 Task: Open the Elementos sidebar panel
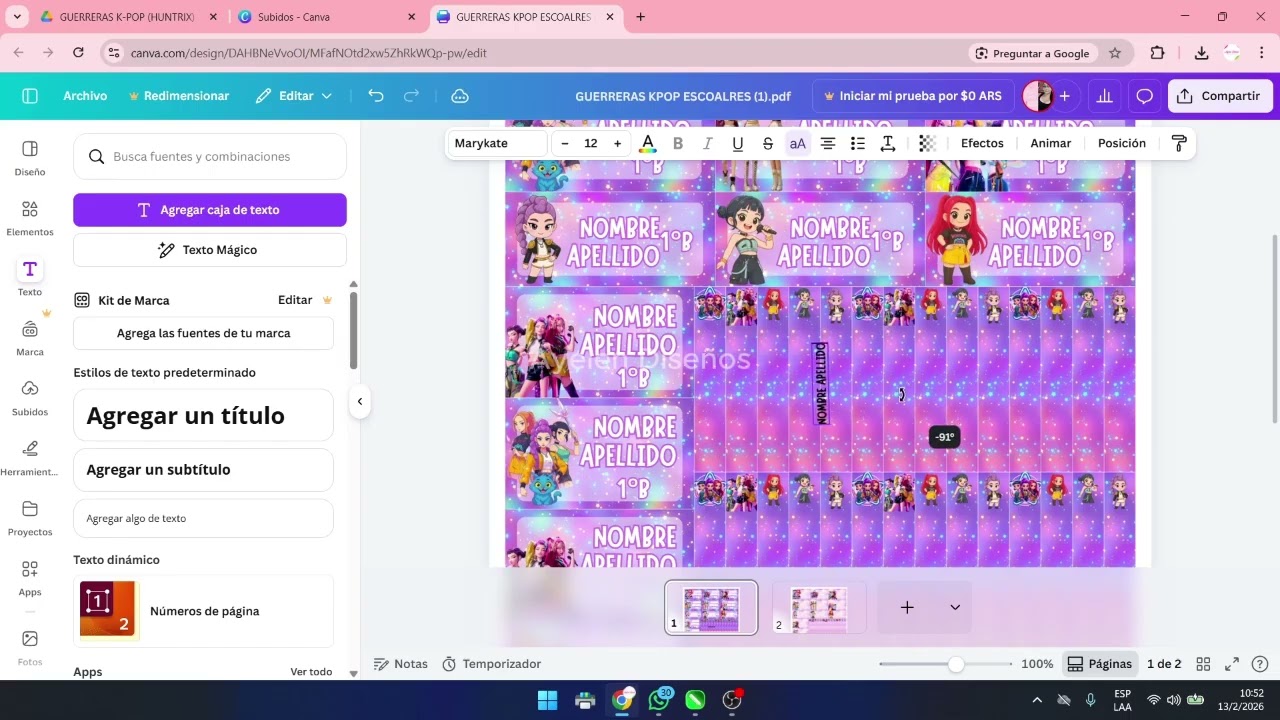point(30,218)
